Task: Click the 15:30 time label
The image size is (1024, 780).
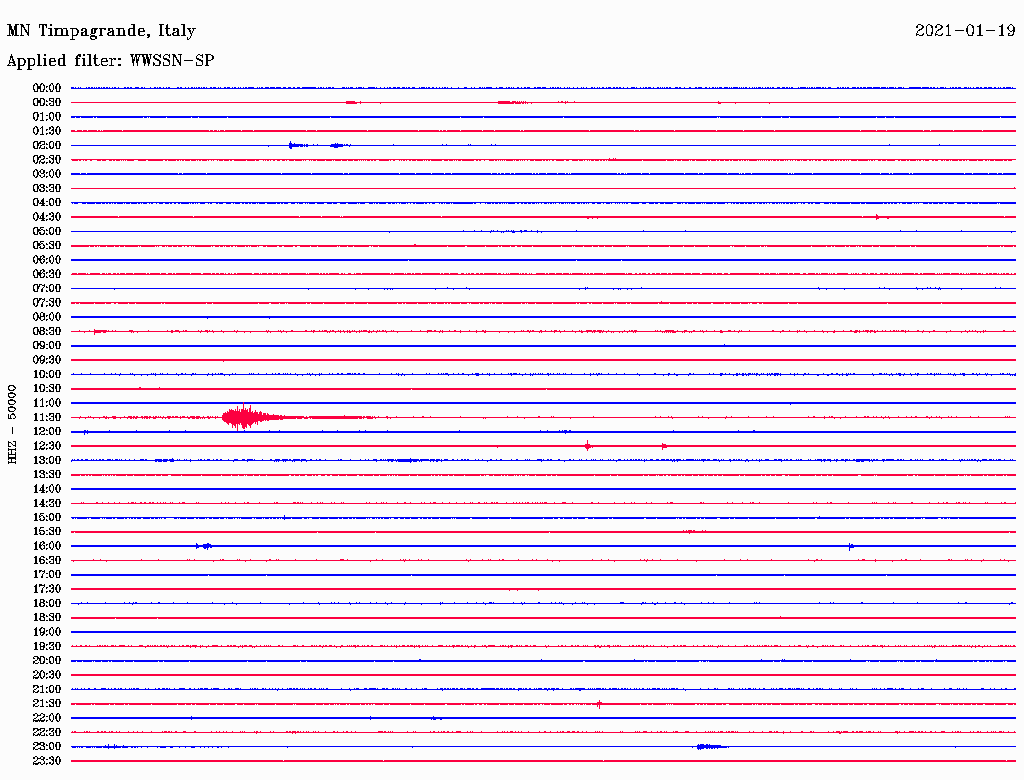Action: coord(47,532)
